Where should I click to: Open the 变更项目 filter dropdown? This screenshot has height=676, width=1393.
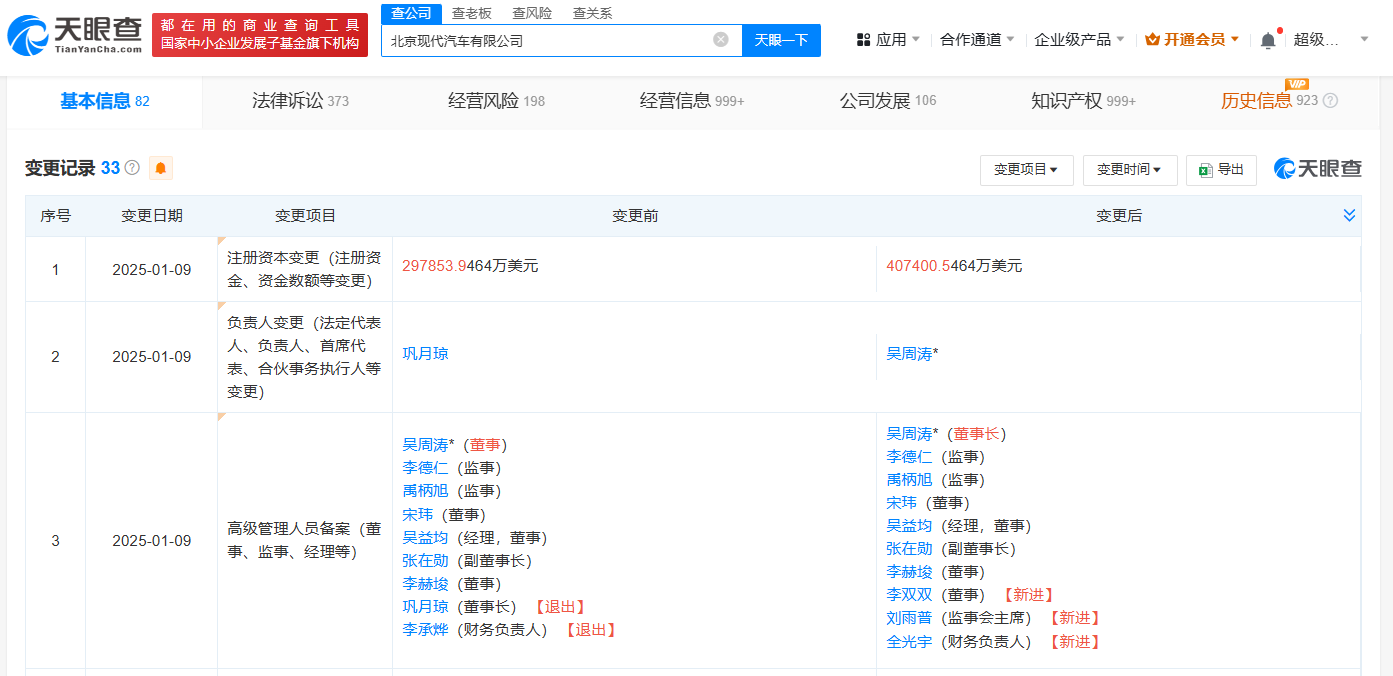1026,170
